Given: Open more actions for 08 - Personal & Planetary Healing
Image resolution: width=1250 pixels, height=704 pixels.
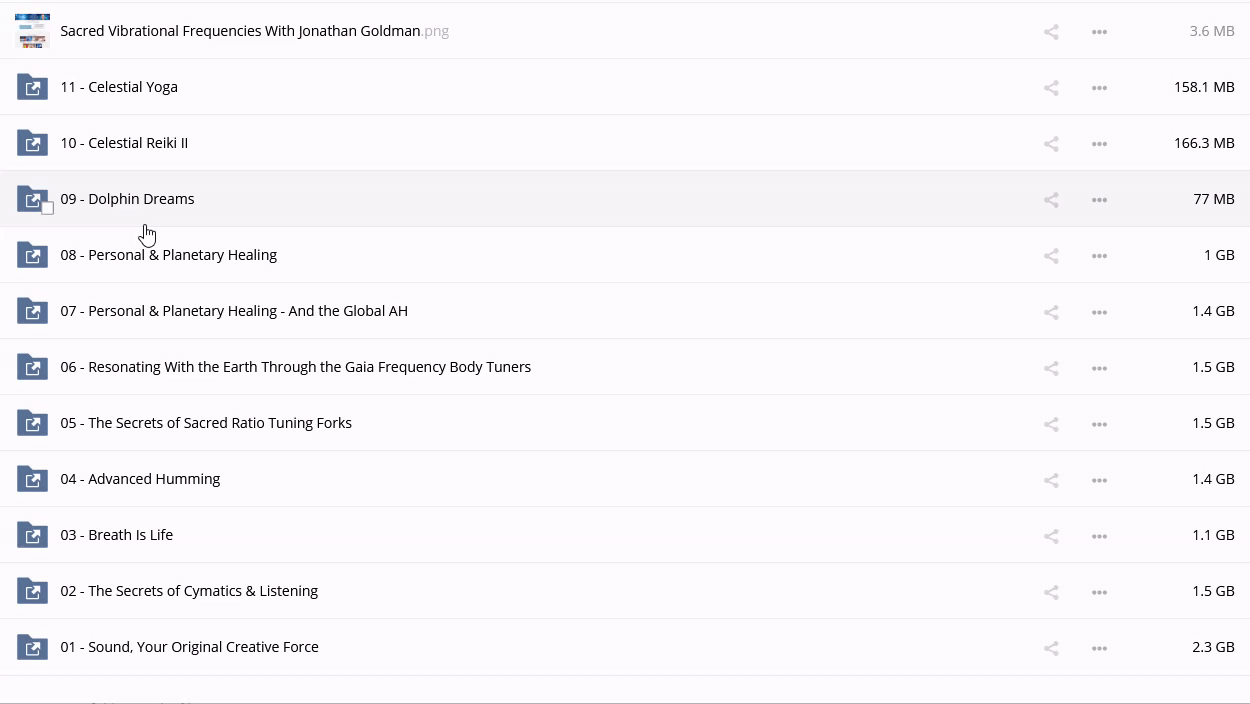Looking at the screenshot, I should pos(1099,256).
